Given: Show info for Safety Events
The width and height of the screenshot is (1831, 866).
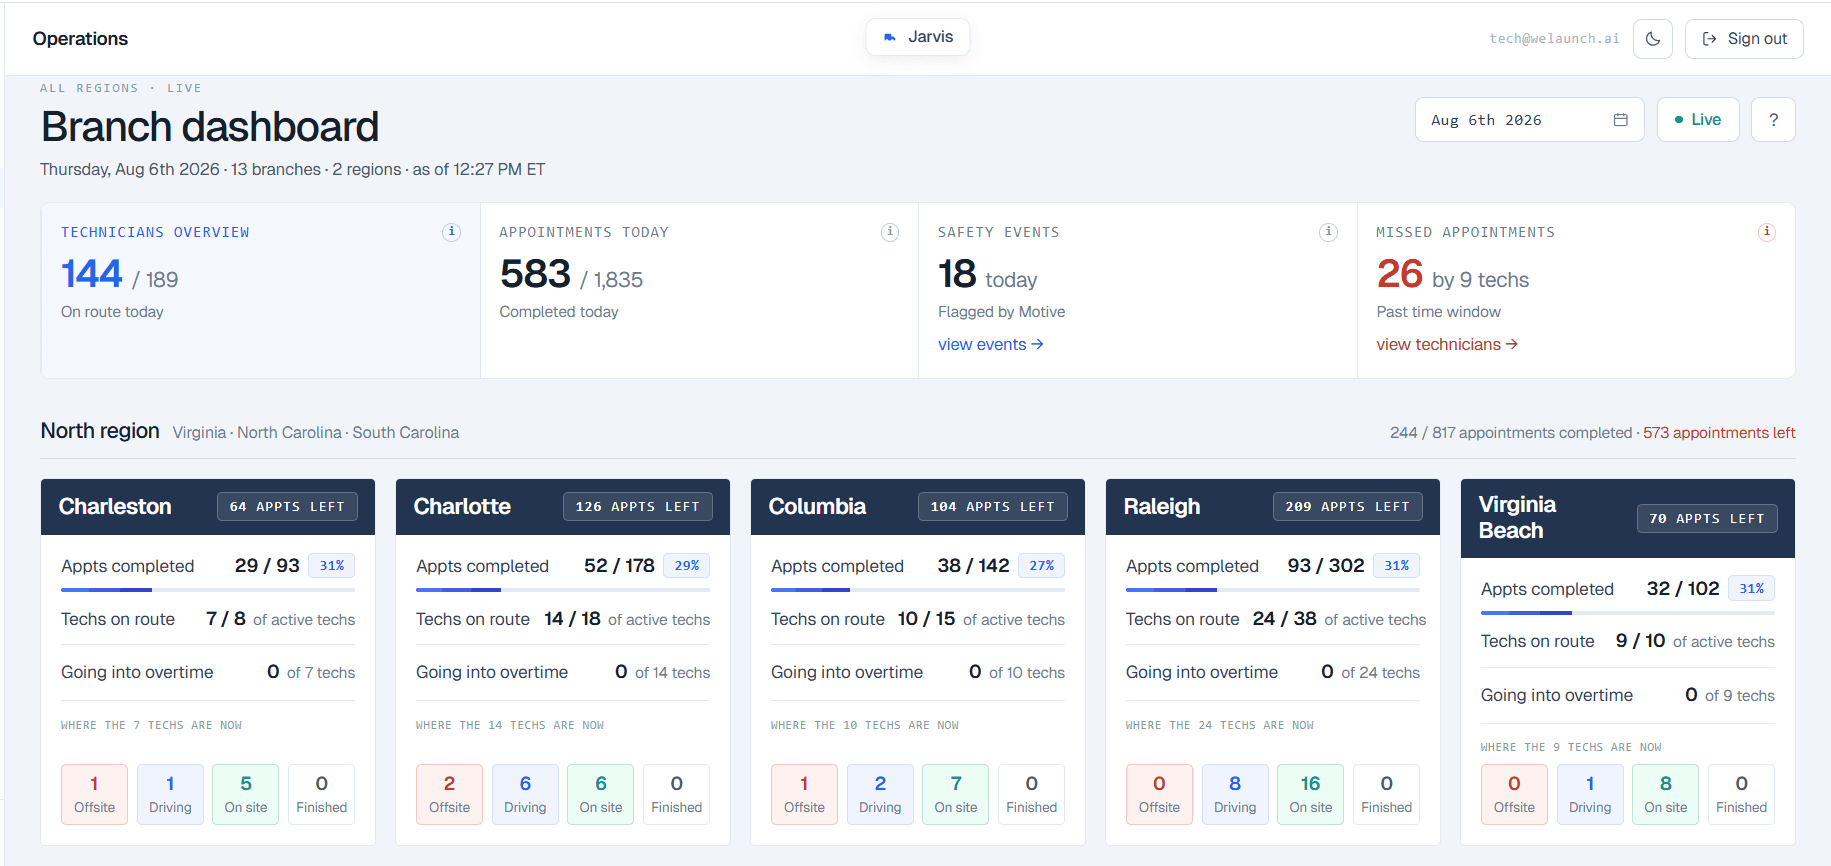Looking at the screenshot, I should click(x=1328, y=232).
